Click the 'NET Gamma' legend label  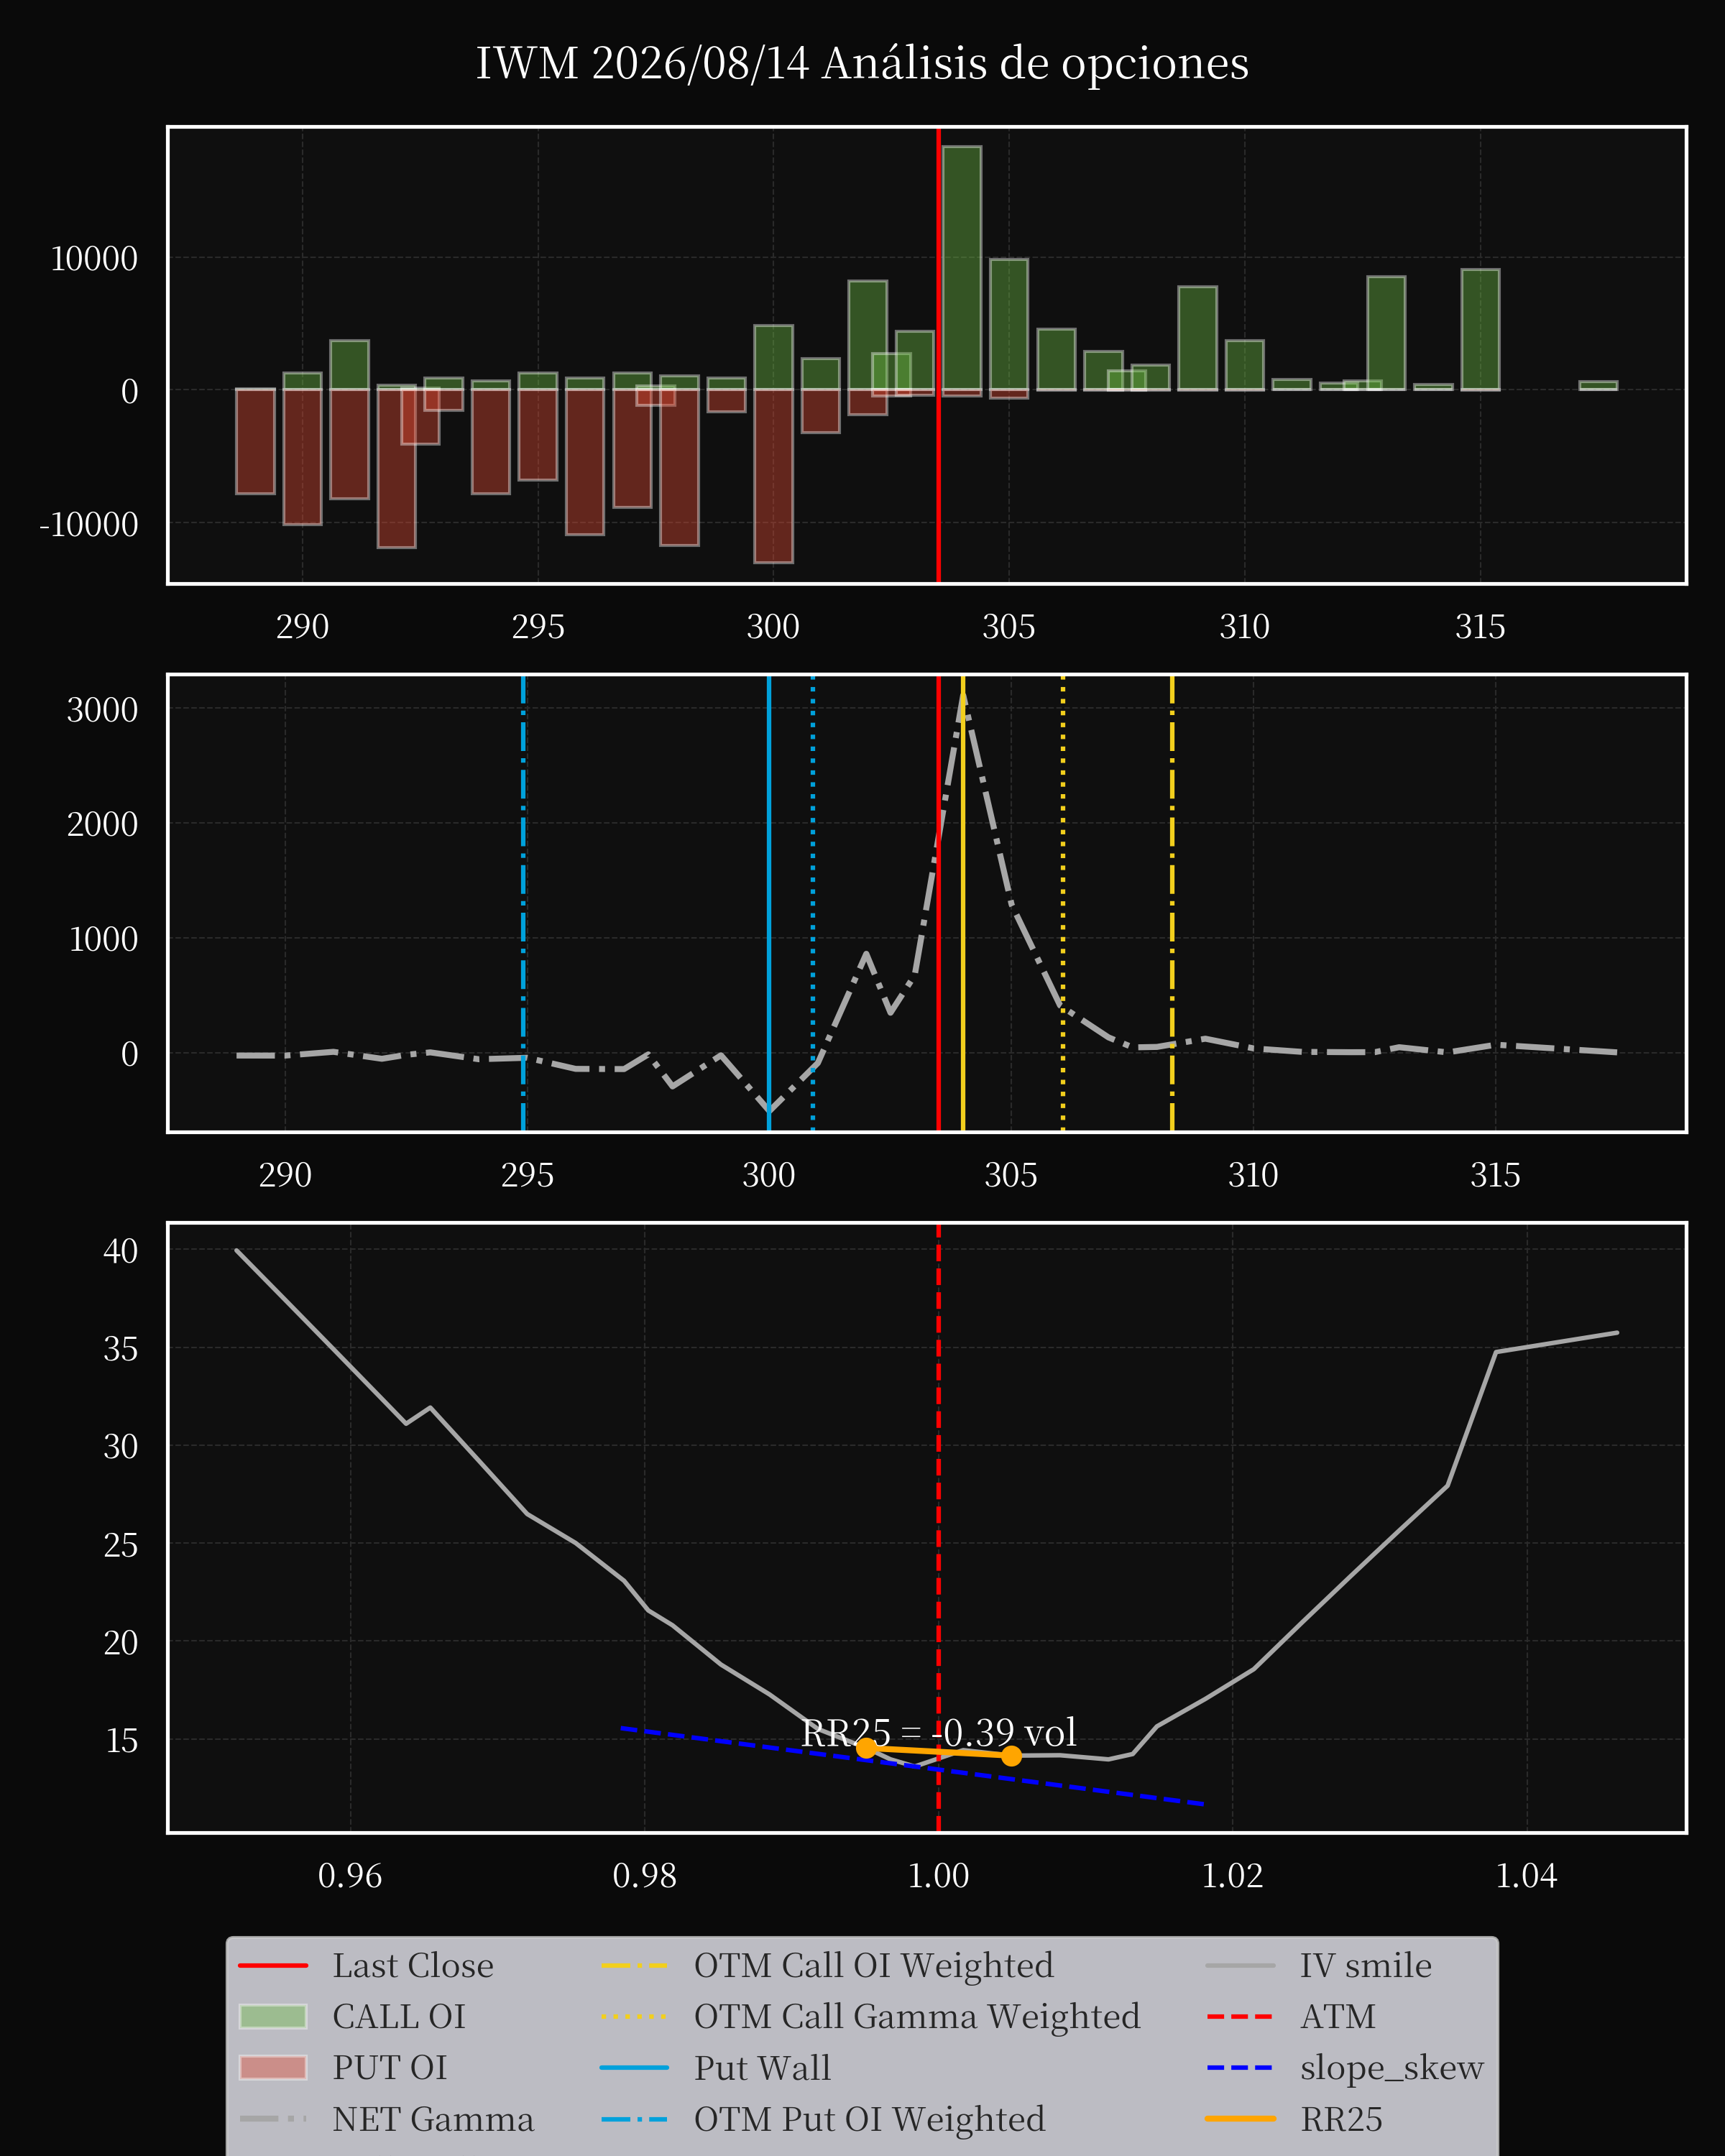coord(433,2119)
